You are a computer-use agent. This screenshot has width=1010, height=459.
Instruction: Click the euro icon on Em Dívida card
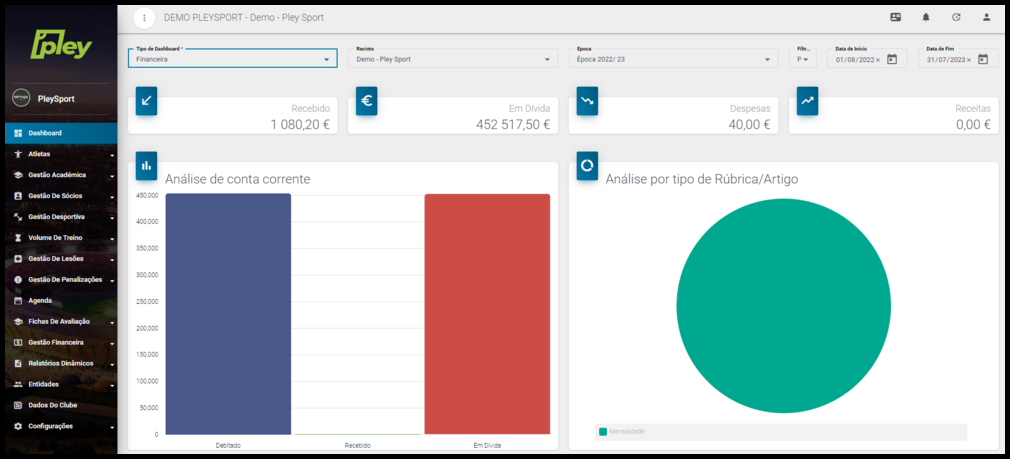(x=367, y=100)
